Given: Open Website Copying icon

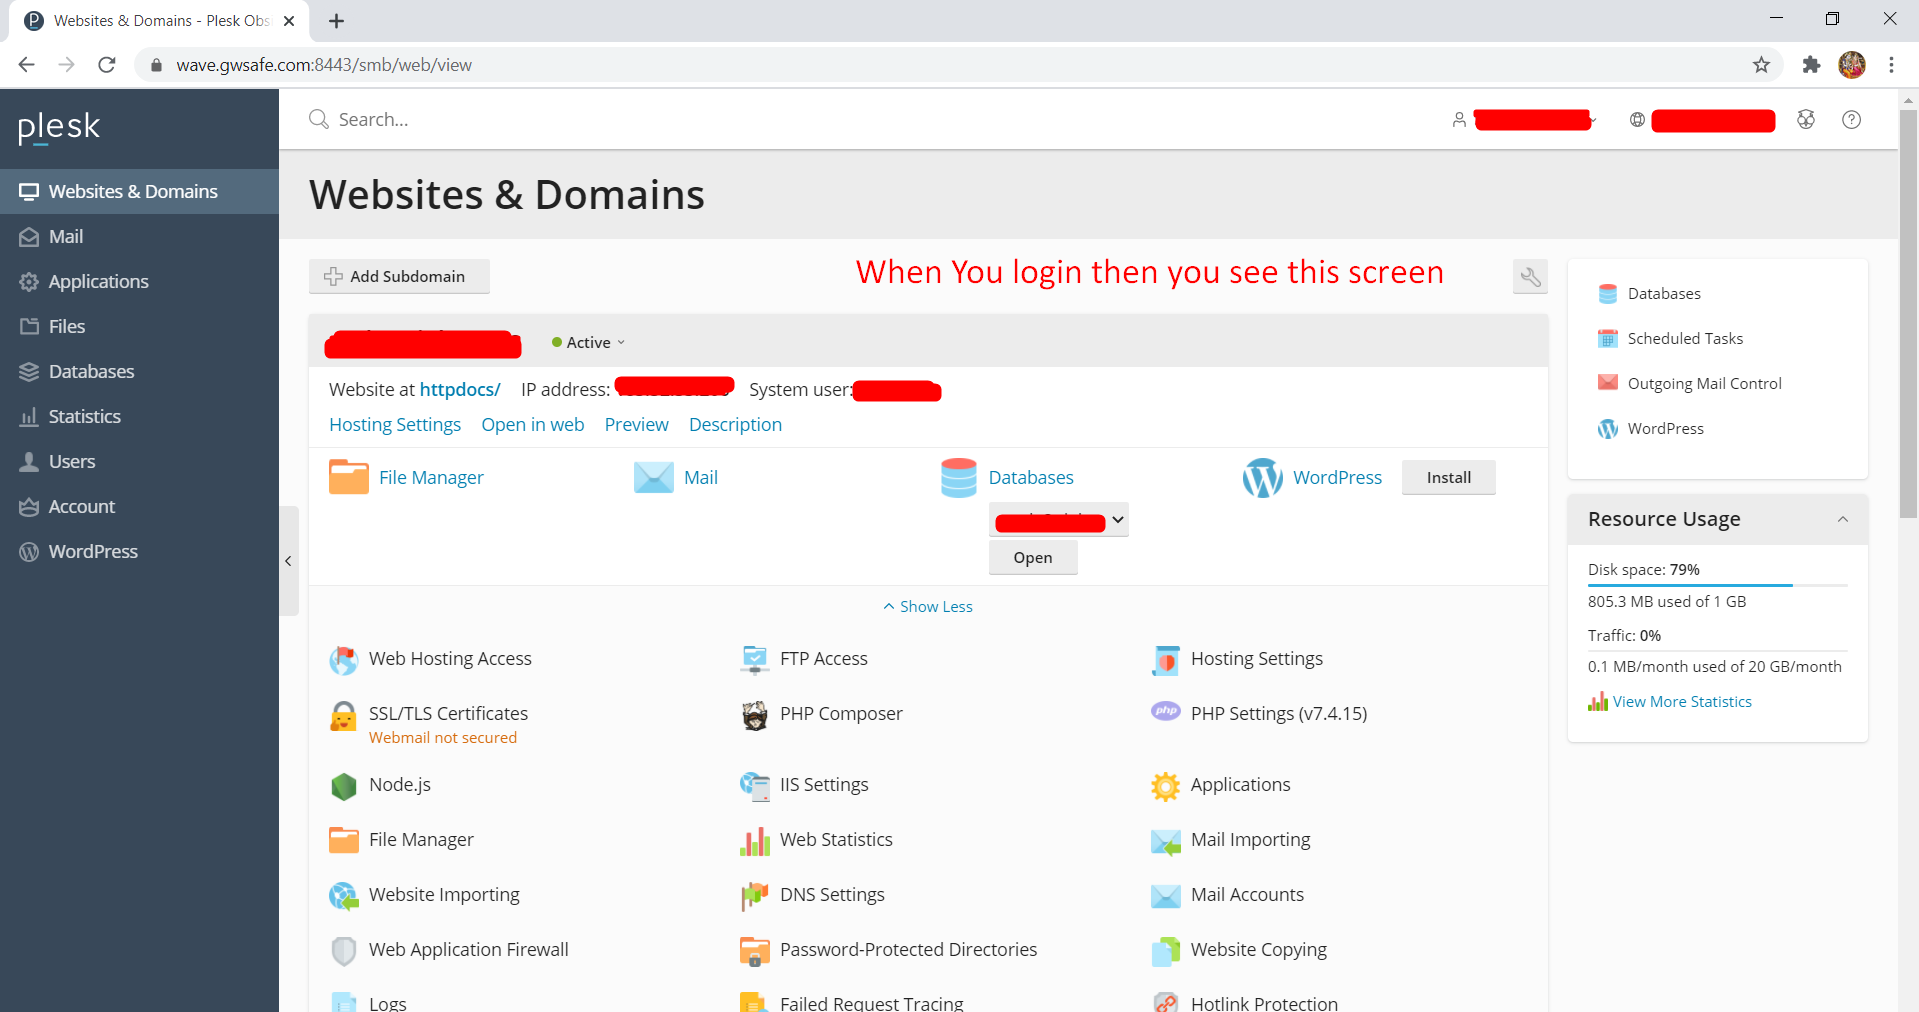Looking at the screenshot, I should pyautogui.click(x=1165, y=951).
